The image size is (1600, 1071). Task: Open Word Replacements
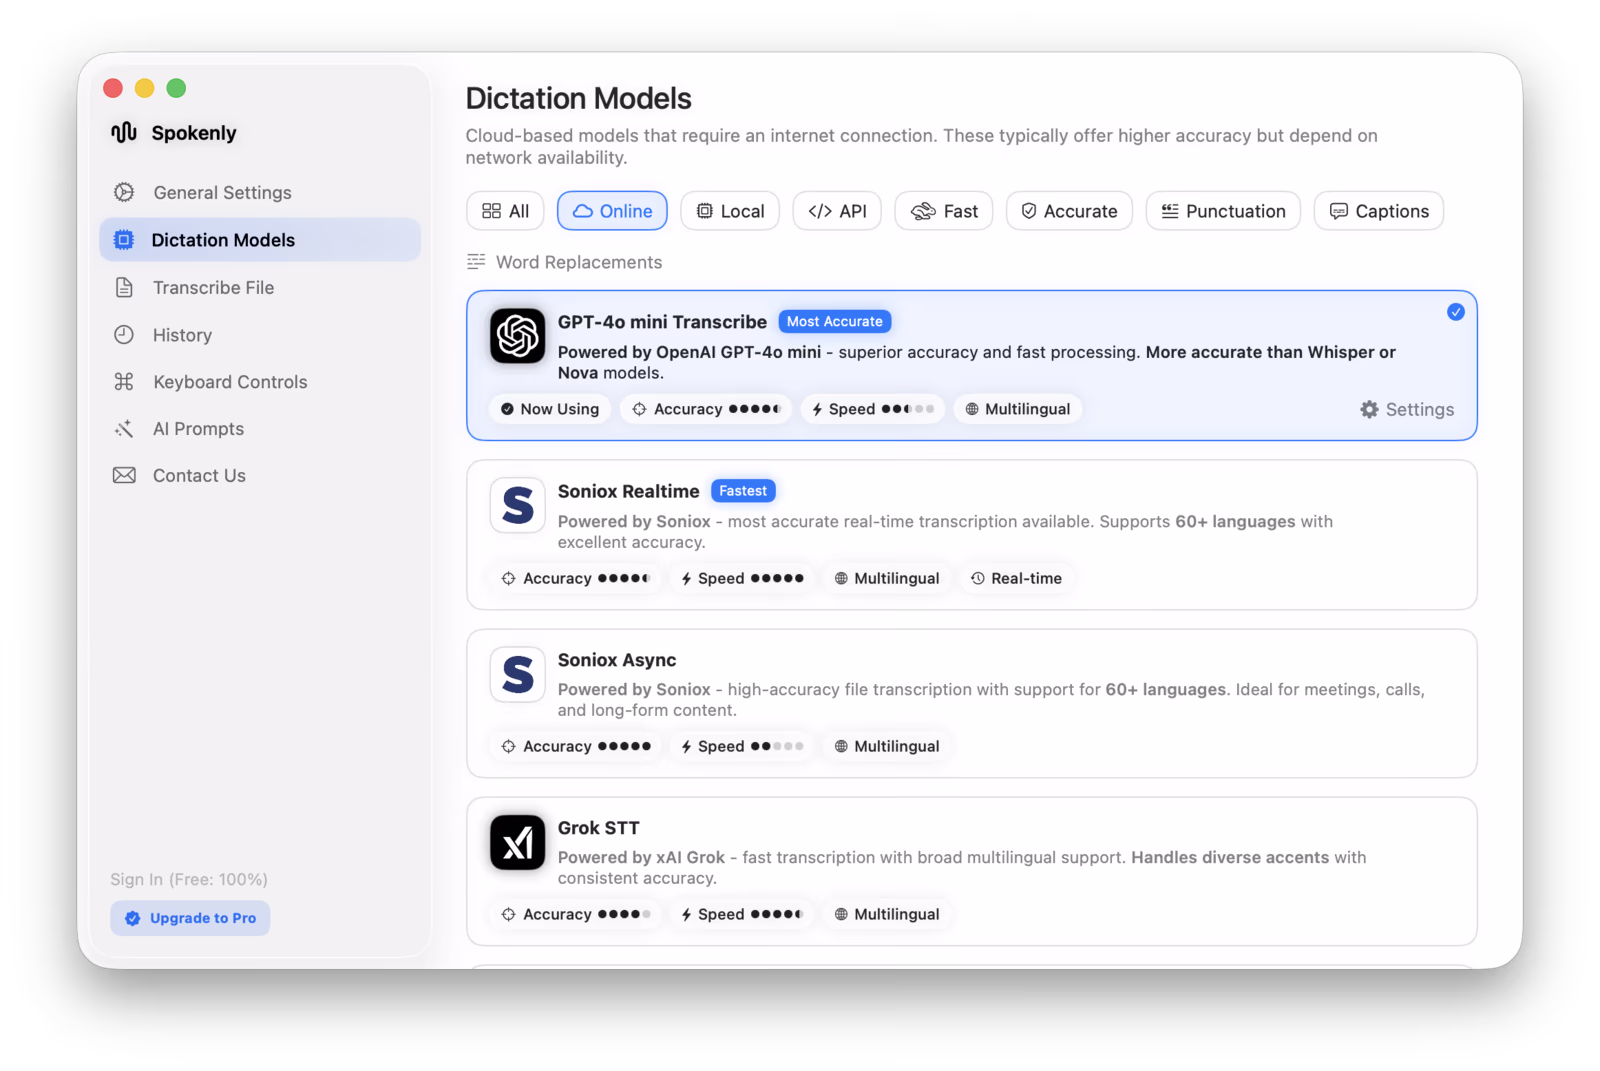point(565,262)
